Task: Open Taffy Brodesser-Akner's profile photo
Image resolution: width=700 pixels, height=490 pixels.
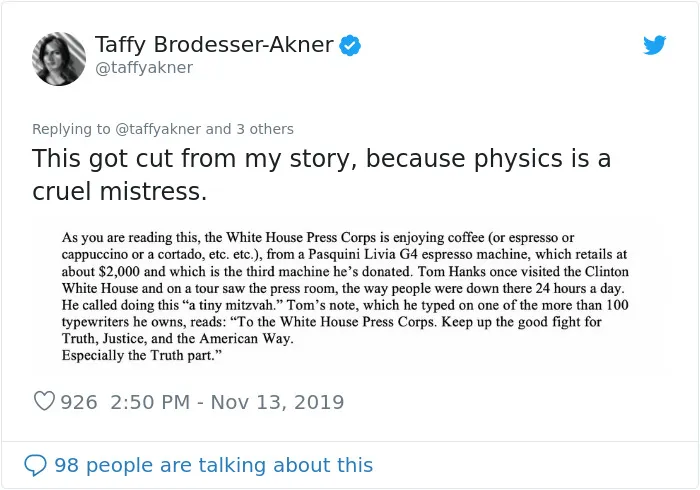Action: pos(59,59)
